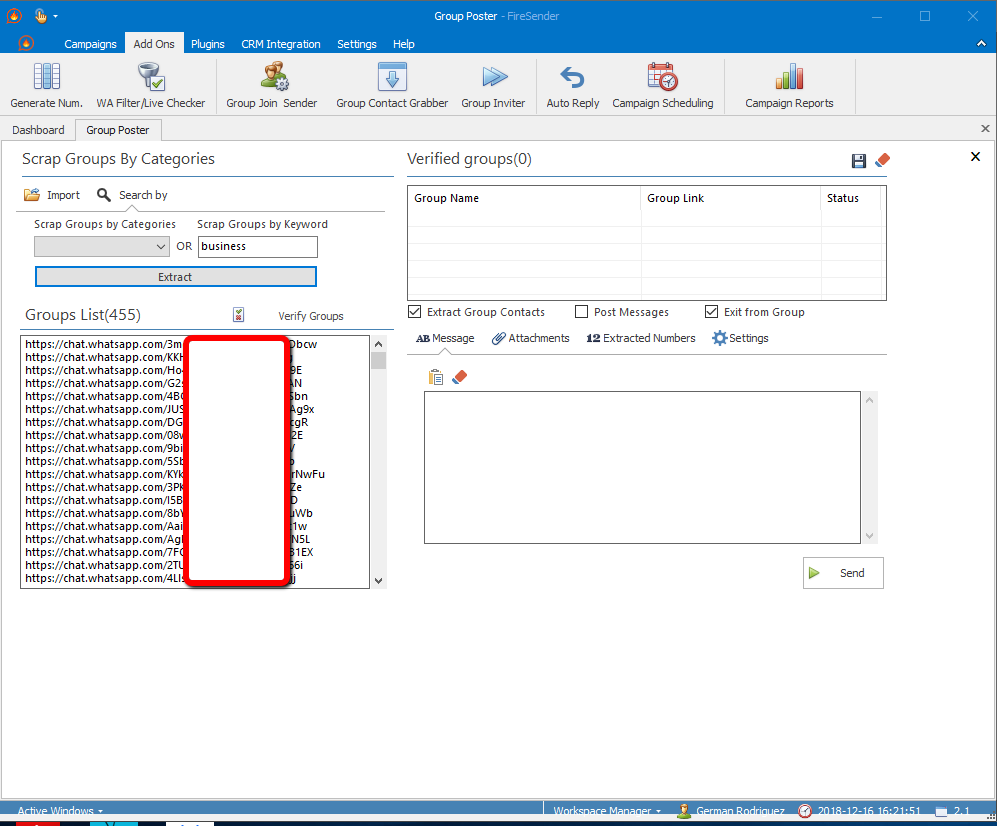View the Extracted Numbers tab
997x826 pixels.
(641, 338)
